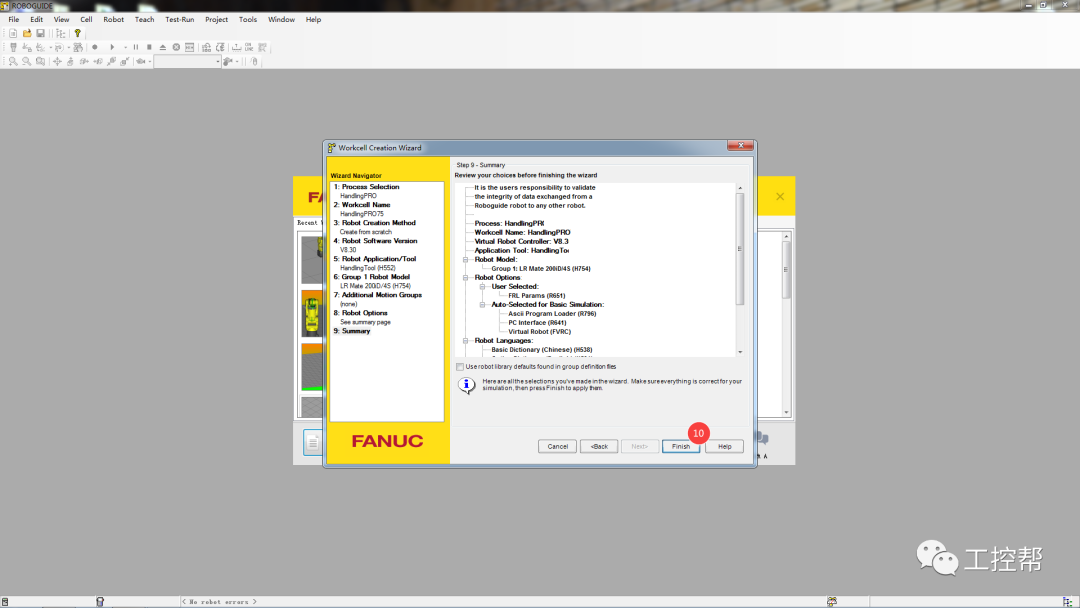Select yellow robot thumbnail in Recent list
The image size is (1080, 608).
coord(312,313)
